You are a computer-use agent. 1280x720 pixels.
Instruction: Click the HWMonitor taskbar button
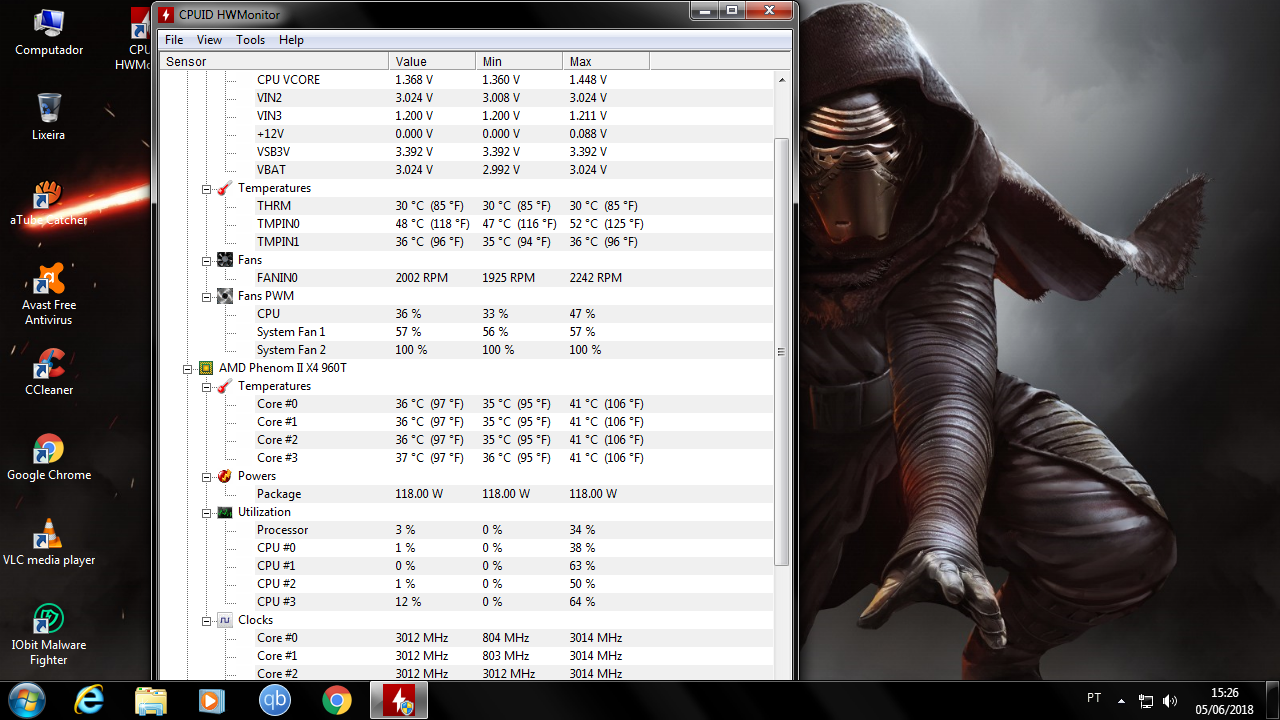click(399, 700)
